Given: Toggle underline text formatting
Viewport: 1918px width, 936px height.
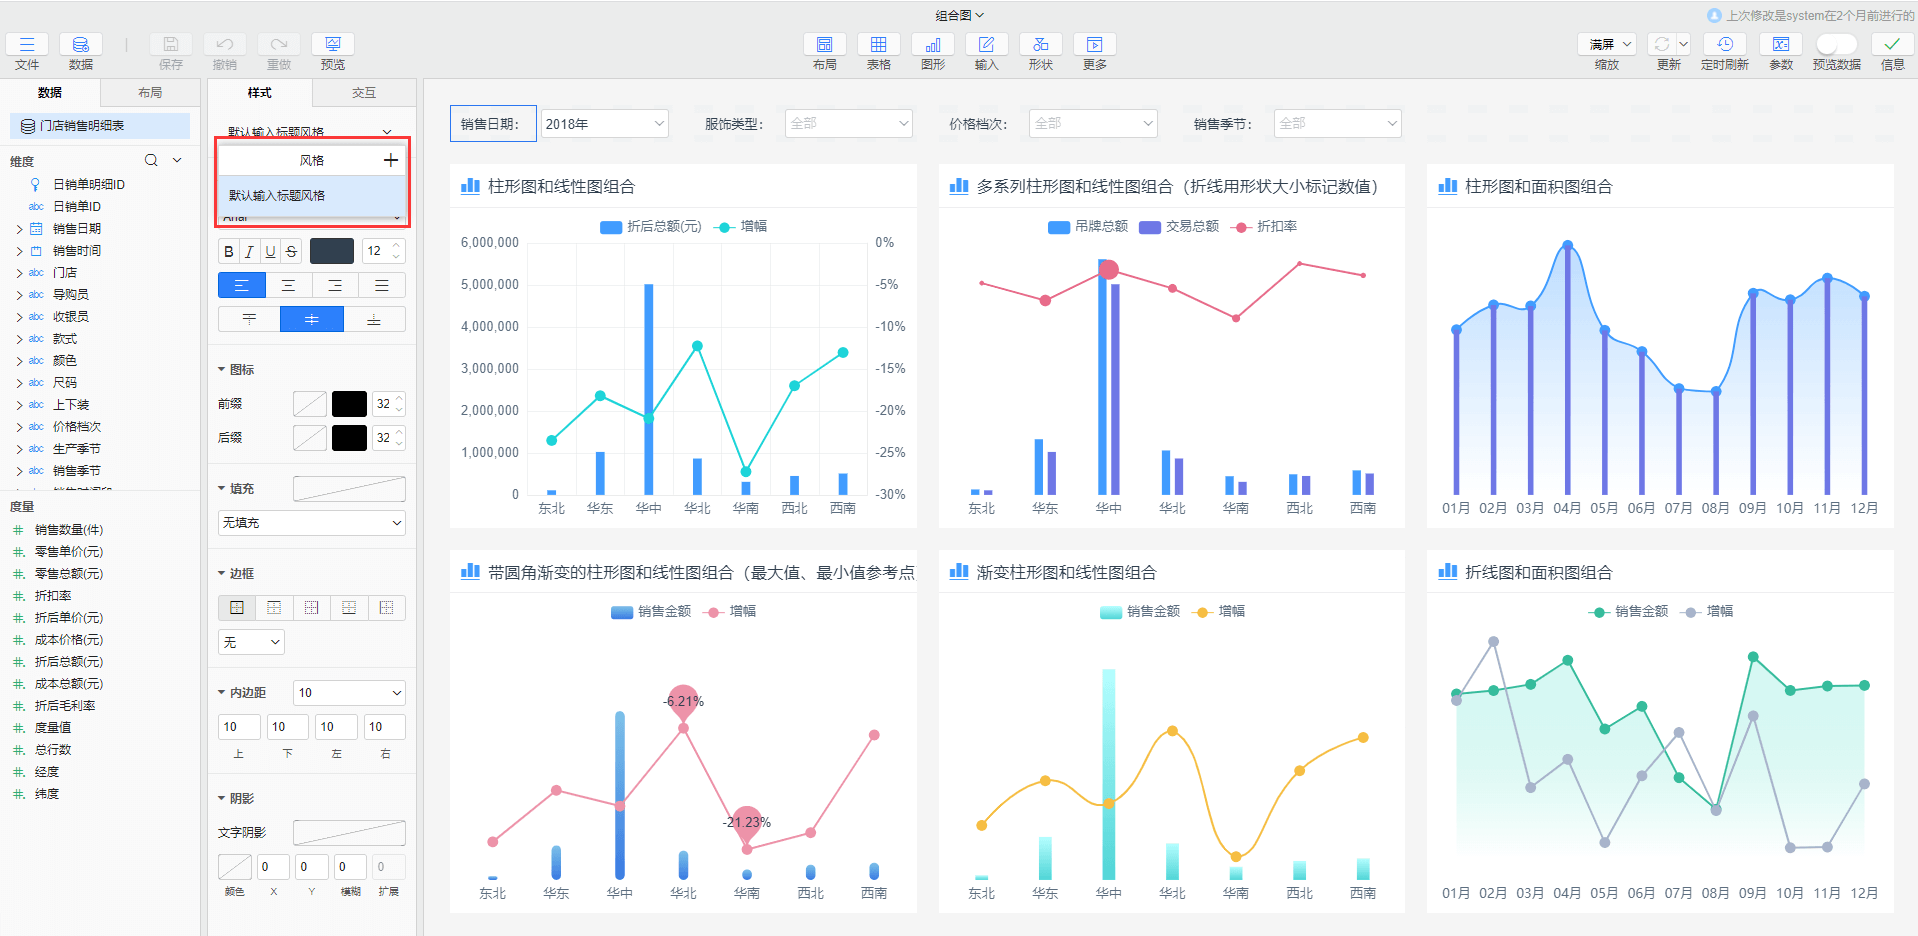Looking at the screenshot, I should (x=269, y=251).
